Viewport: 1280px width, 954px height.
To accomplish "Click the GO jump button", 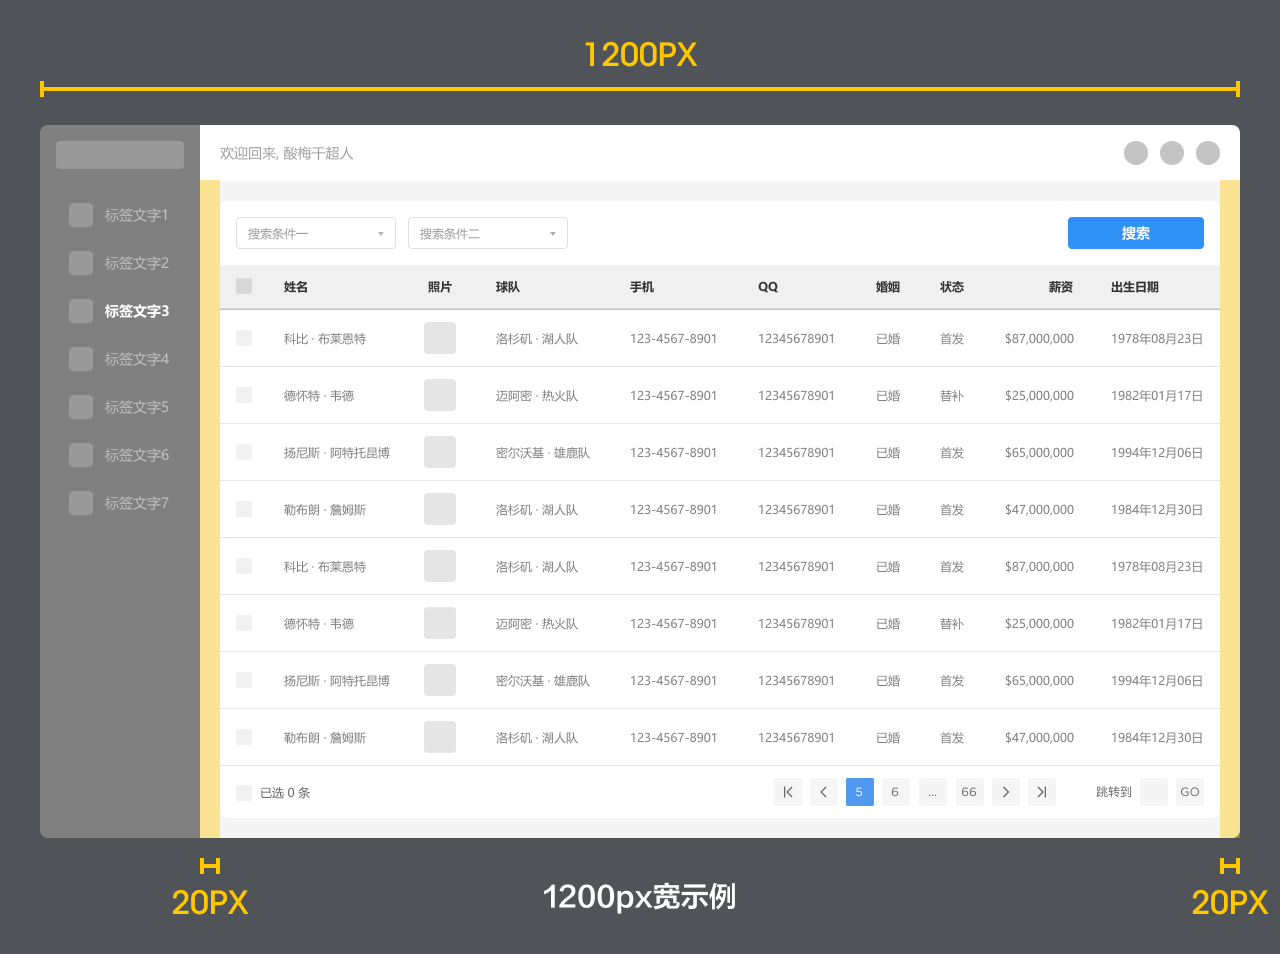I will [x=1190, y=792].
